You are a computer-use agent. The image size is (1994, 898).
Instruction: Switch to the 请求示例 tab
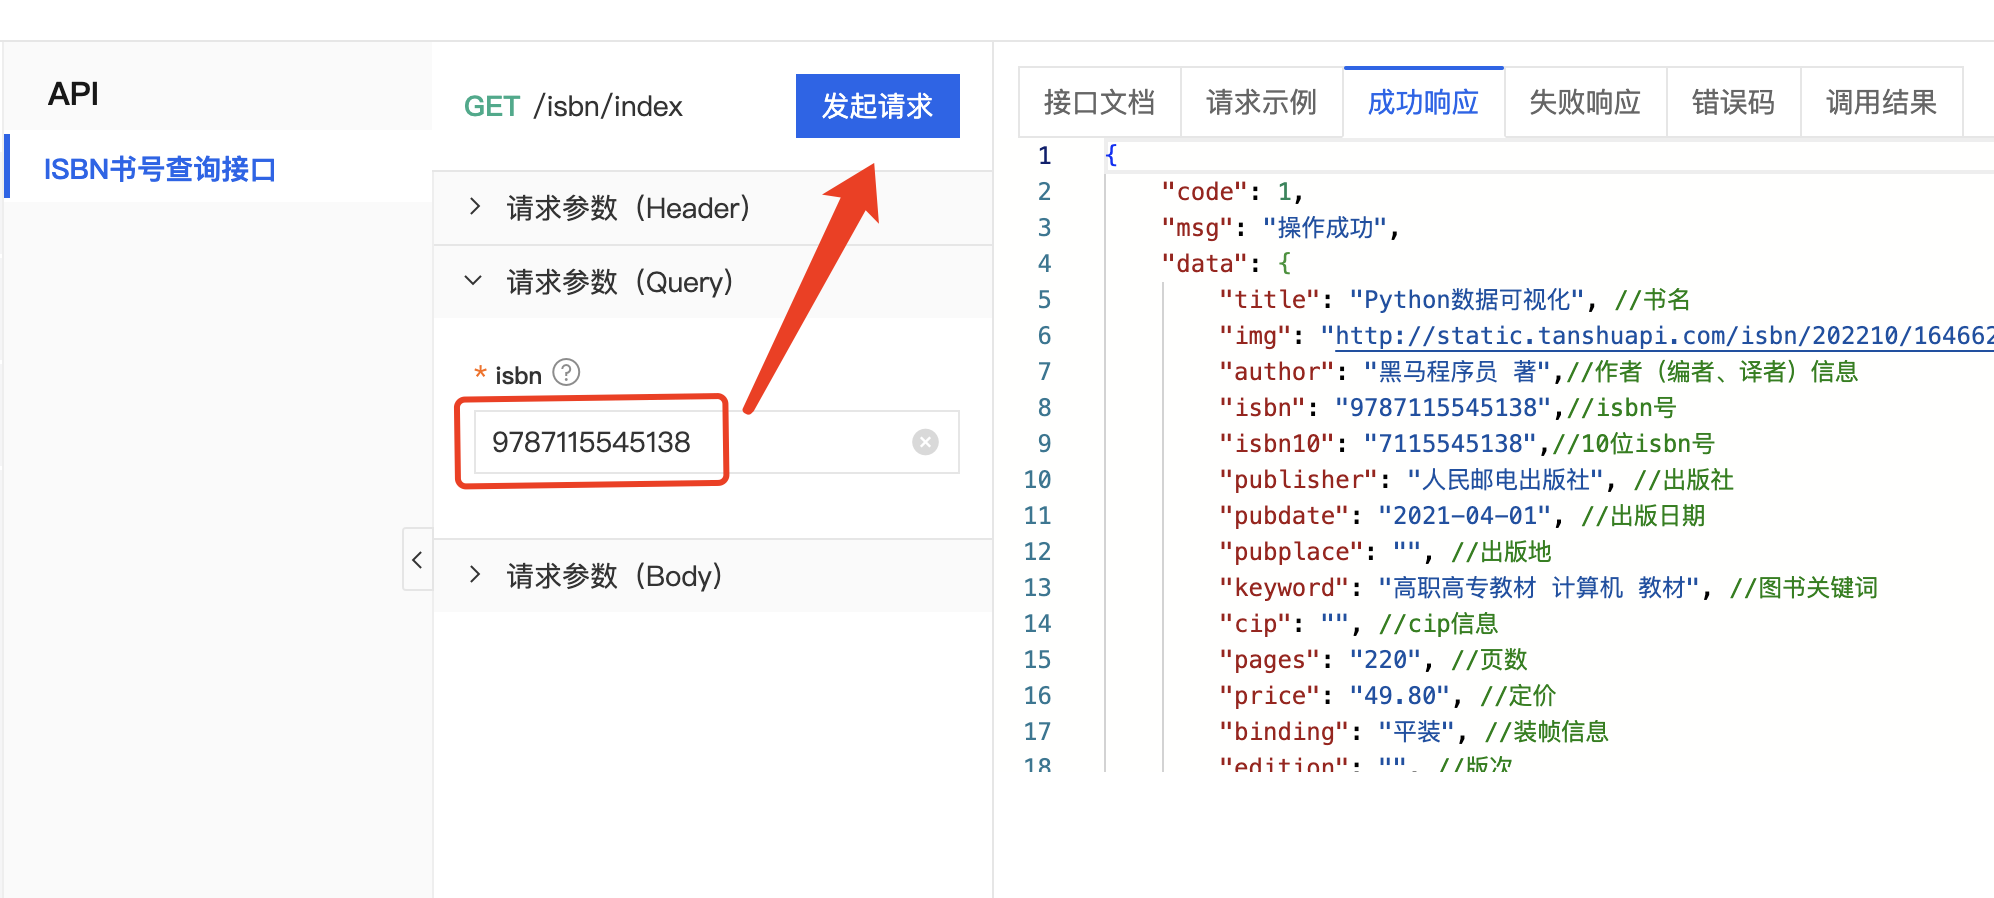pos(1261,102)
